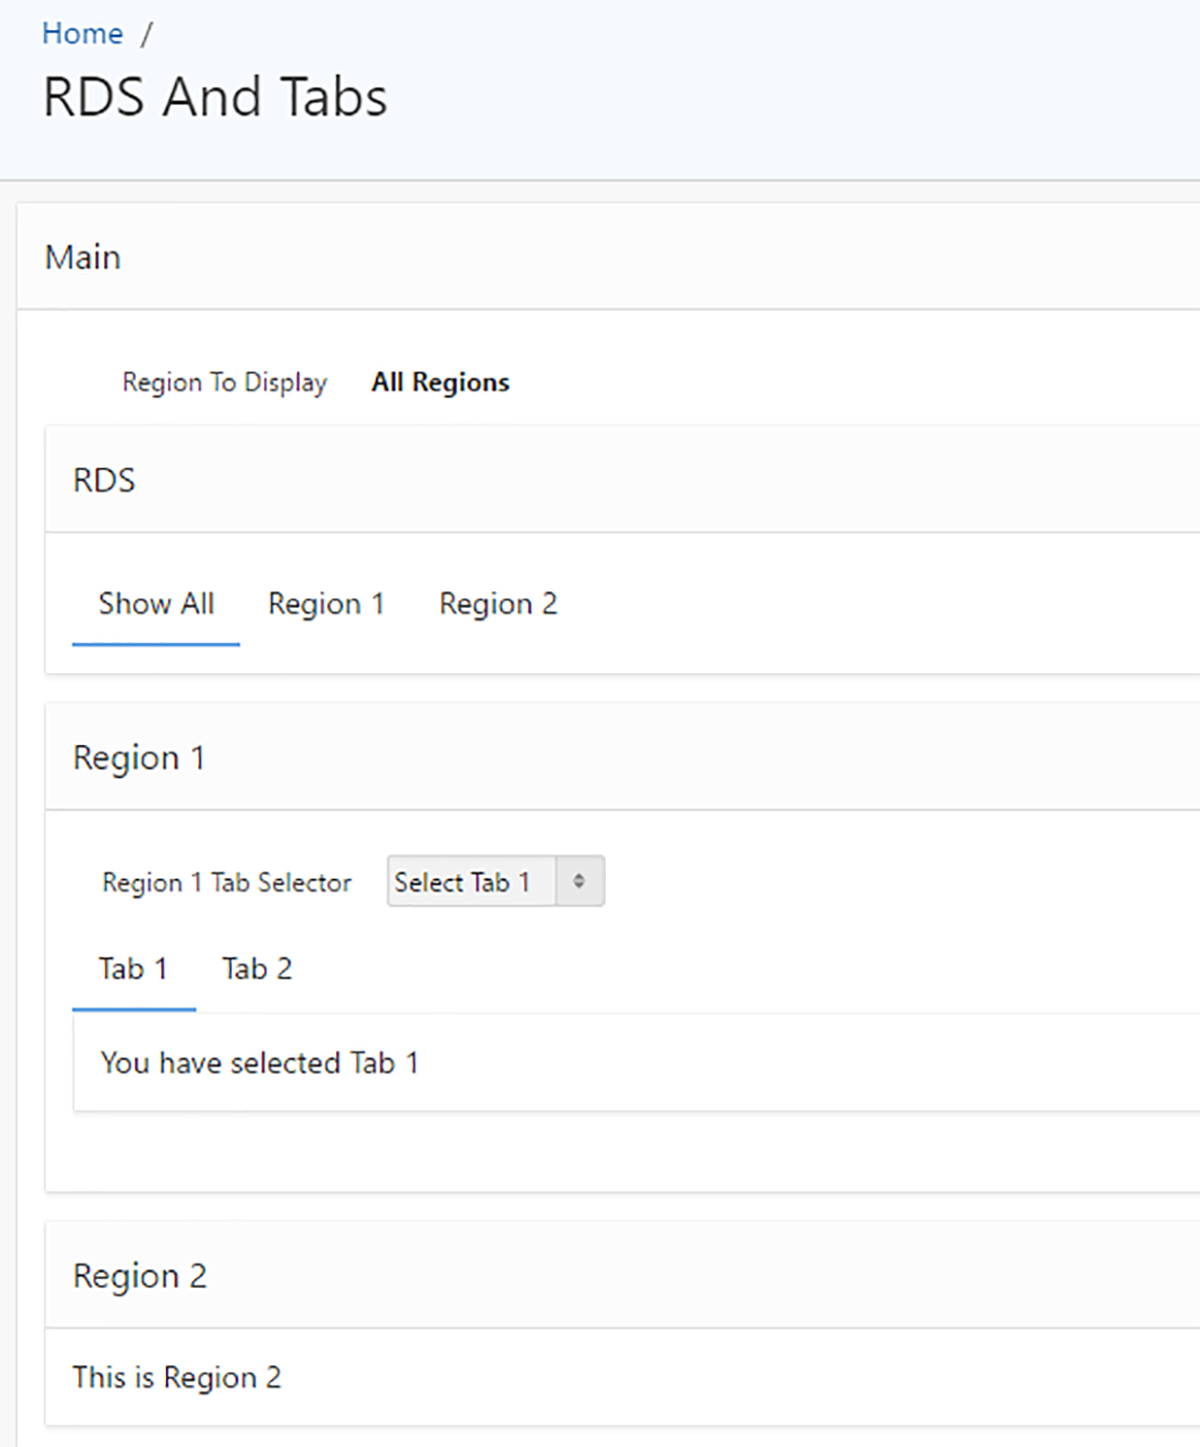Click the underline indicator beneath Show All
This screenshot has width=1200, height=1447.
click(156, 644)
